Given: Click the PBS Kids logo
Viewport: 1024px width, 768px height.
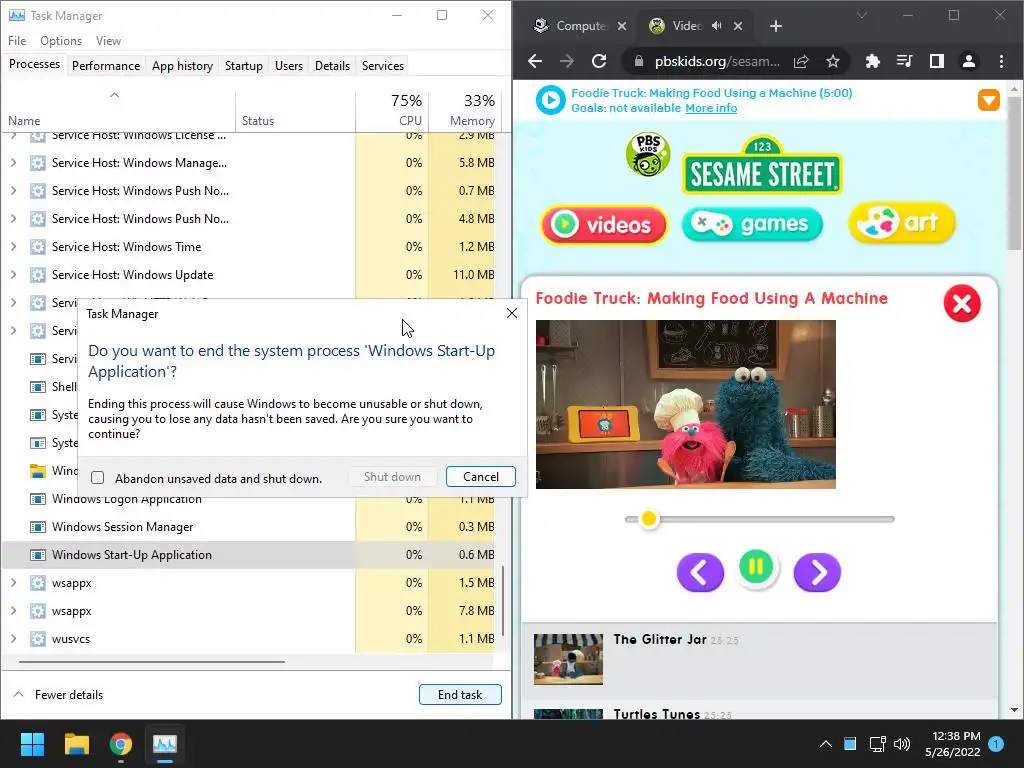Looking at the screenshot, I should tap(647, 155).
